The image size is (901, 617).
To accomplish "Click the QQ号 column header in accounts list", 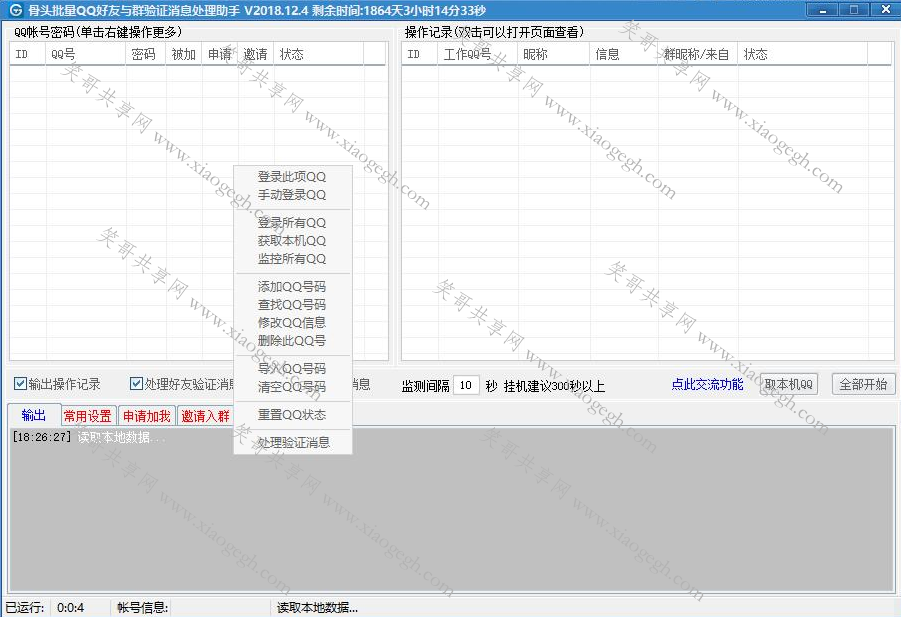I will pos(86,54).
